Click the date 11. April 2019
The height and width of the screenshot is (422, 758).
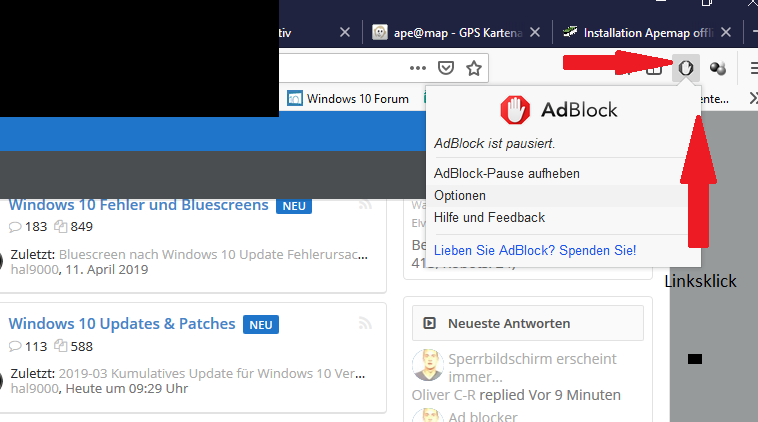tap(107, 270)
